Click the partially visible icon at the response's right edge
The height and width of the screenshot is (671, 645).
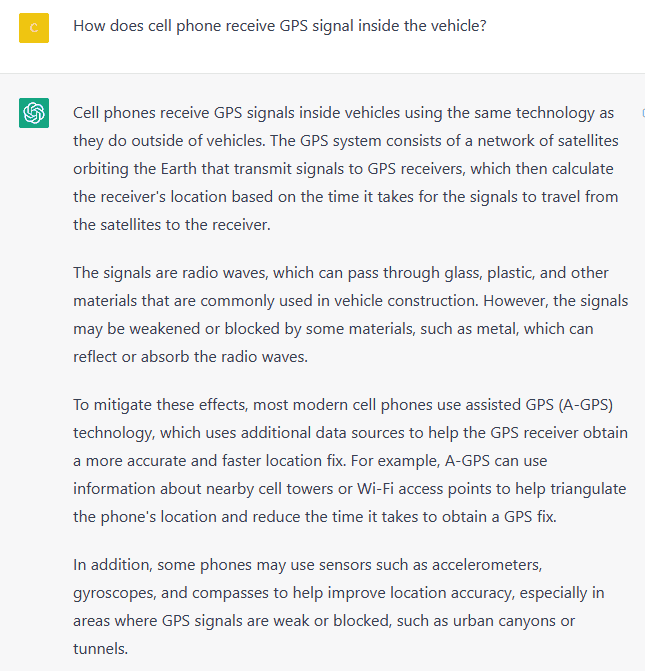pos(643,113)
